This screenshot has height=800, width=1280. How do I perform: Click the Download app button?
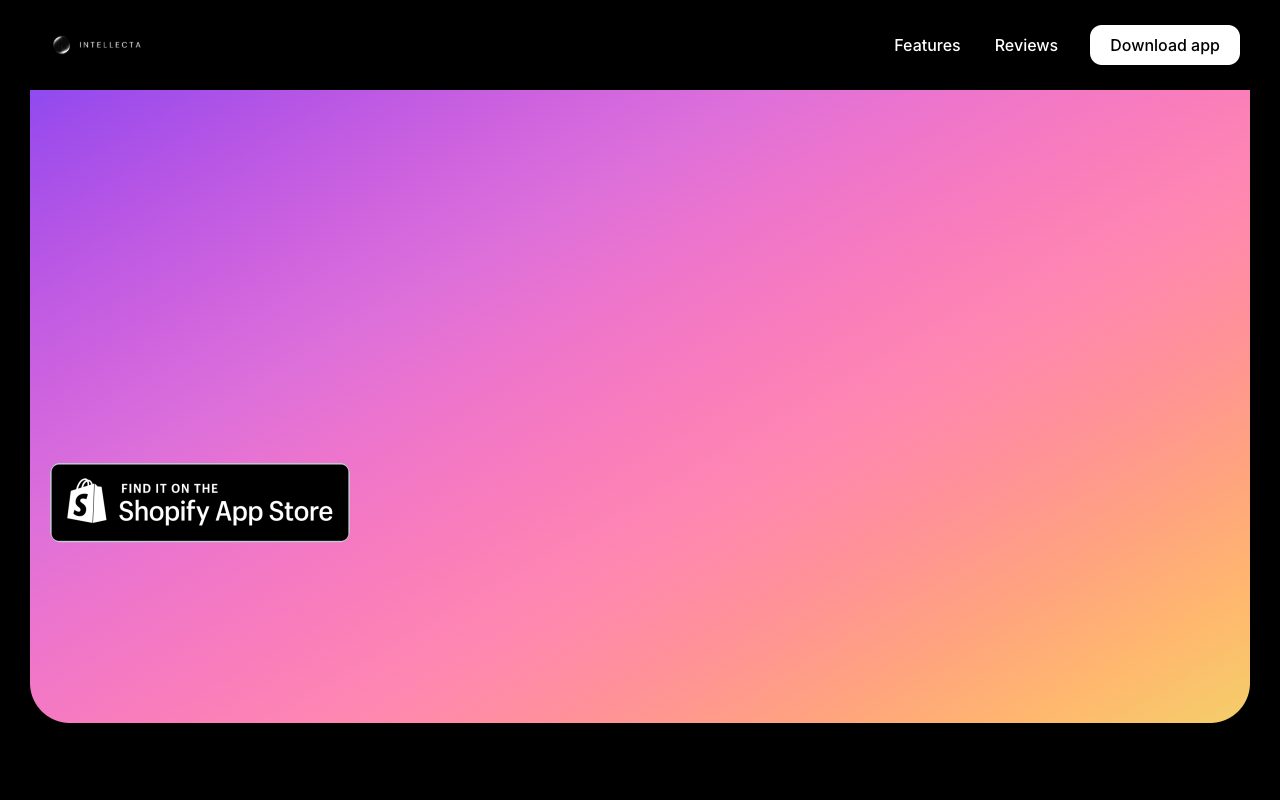point(1165,45)
